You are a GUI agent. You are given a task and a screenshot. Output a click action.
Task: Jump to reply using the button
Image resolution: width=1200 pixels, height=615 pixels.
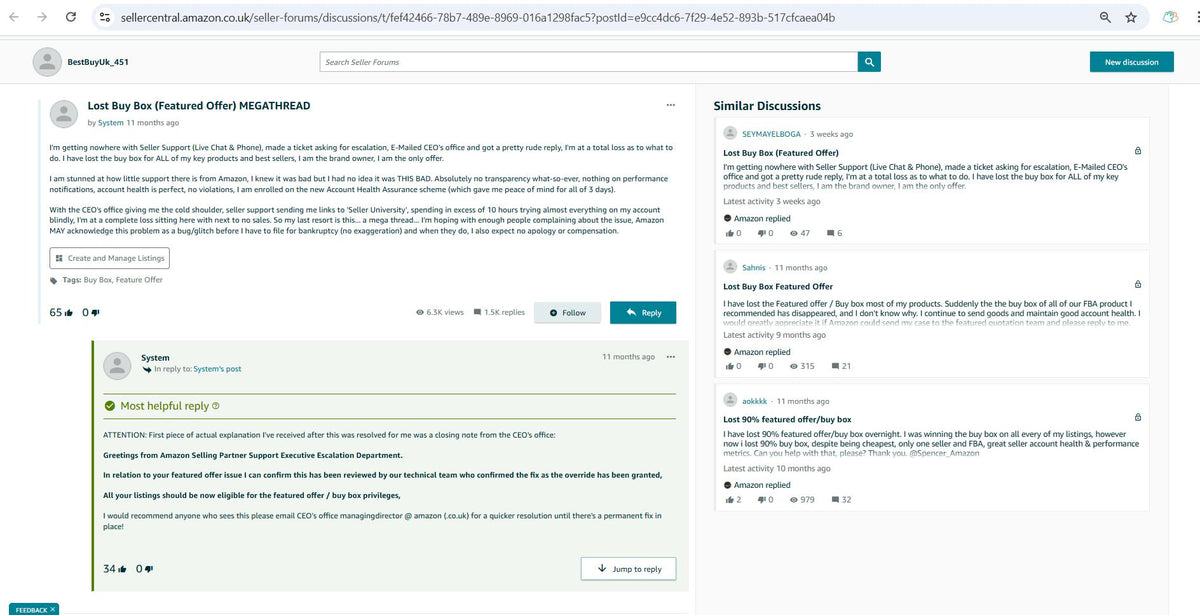[x=628, y=569]
